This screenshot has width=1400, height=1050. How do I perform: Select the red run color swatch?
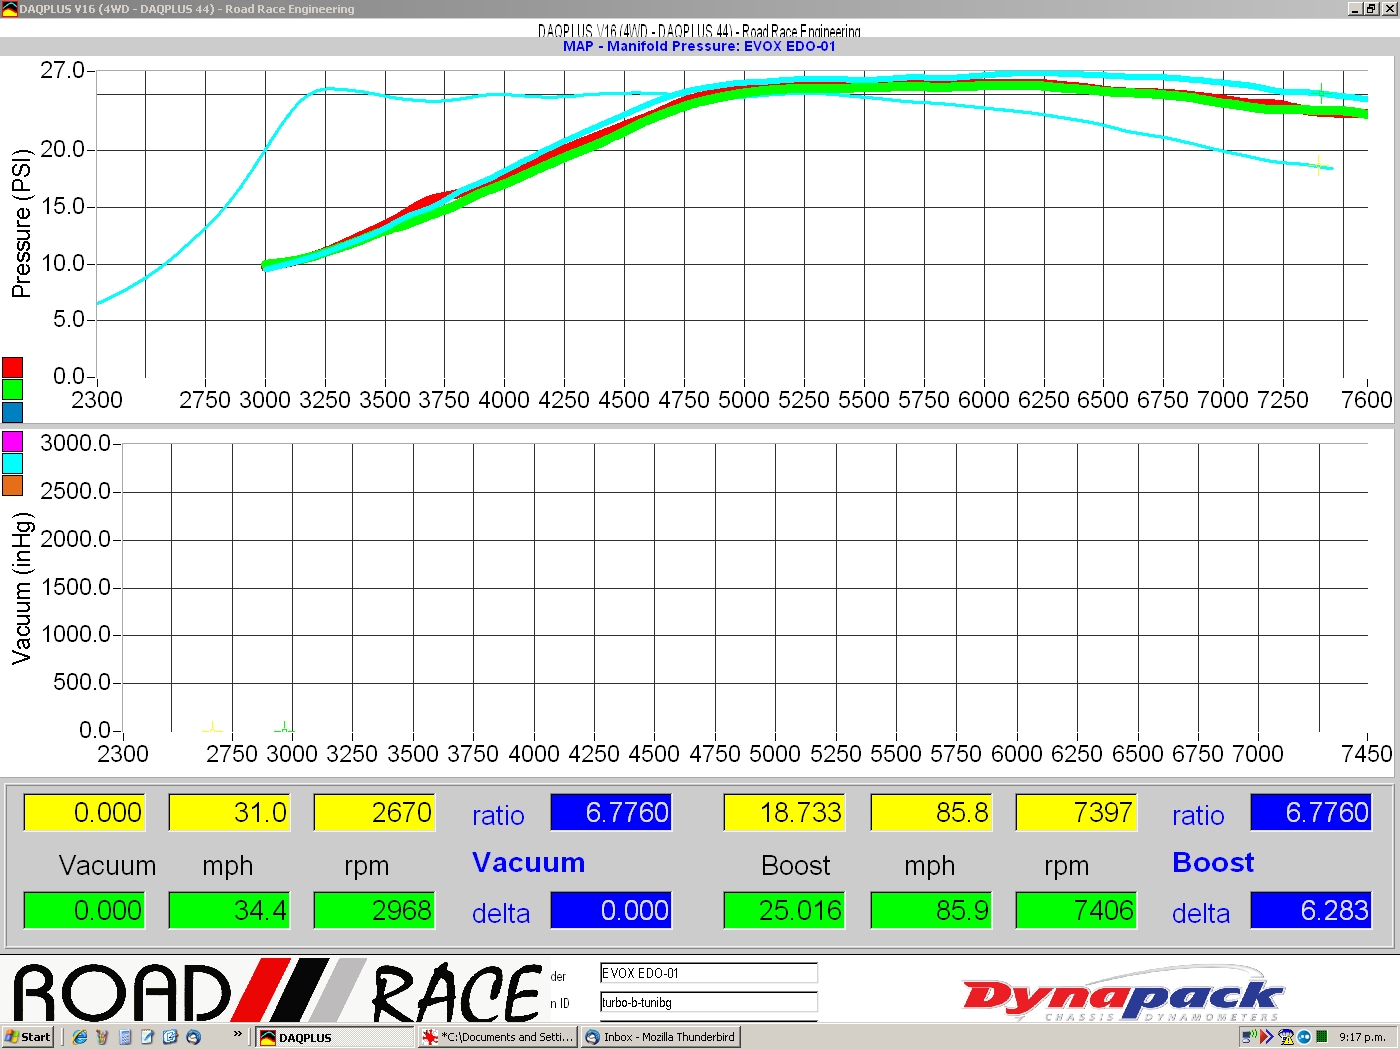click(x=12, y=367)
